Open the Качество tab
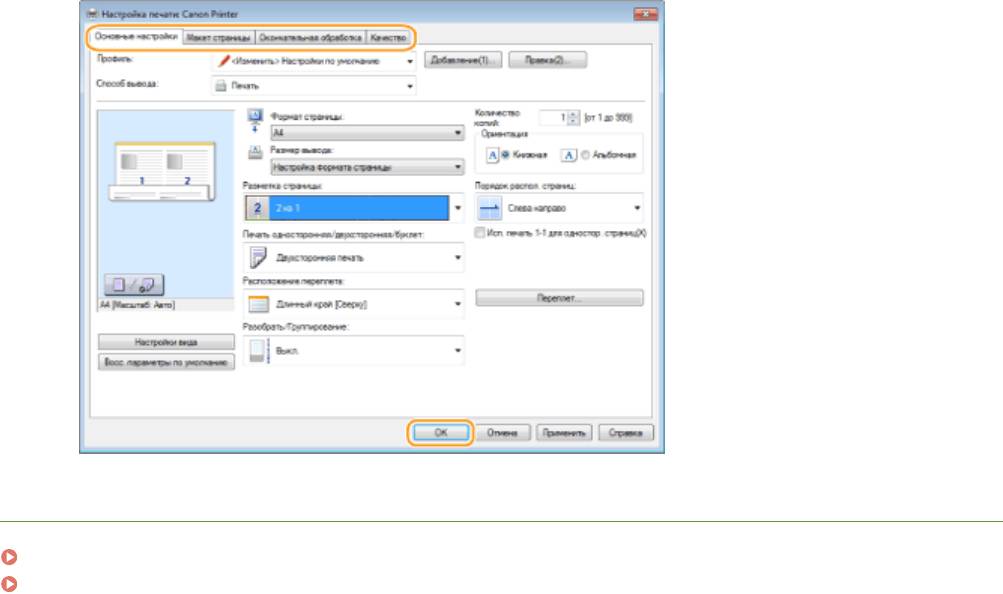This screenshot has height=594, width=1003. tap(387, 36)
